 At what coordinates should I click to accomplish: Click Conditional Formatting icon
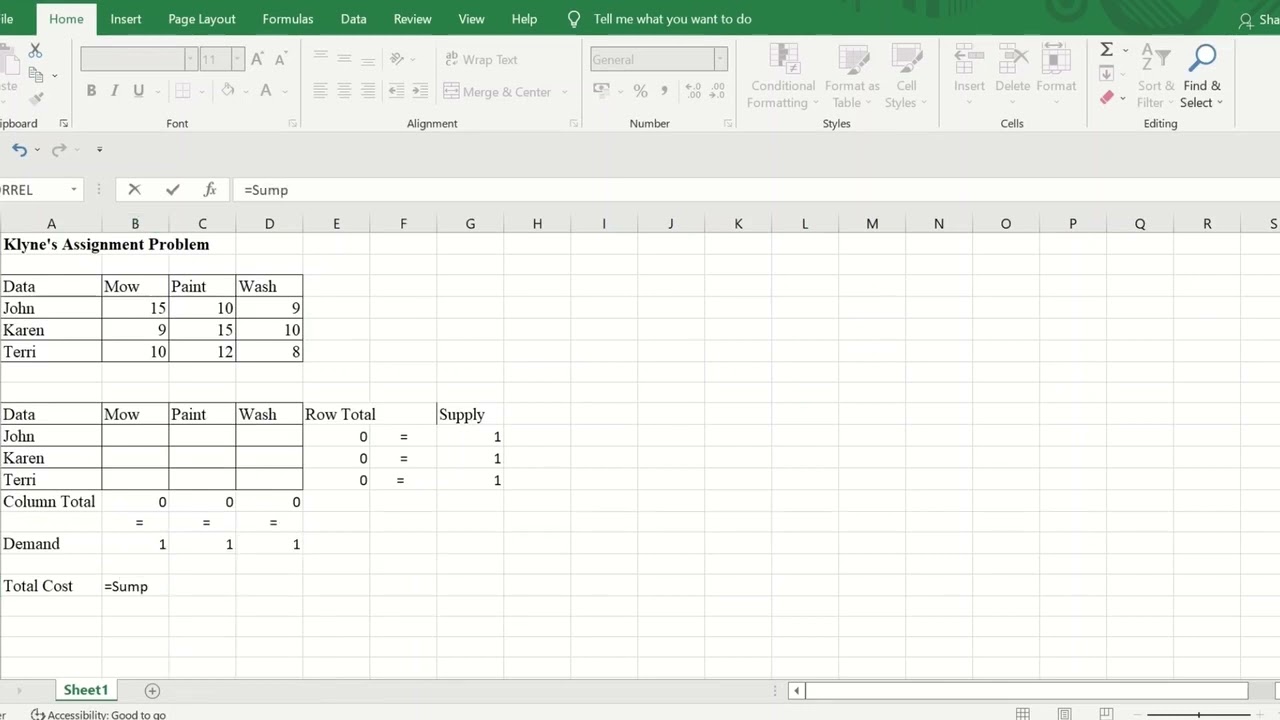click(783, 58)
